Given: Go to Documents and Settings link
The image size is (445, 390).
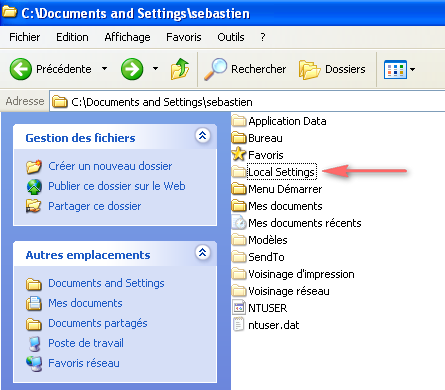Looking at the screenshot, I should click(x=106, y=283).
